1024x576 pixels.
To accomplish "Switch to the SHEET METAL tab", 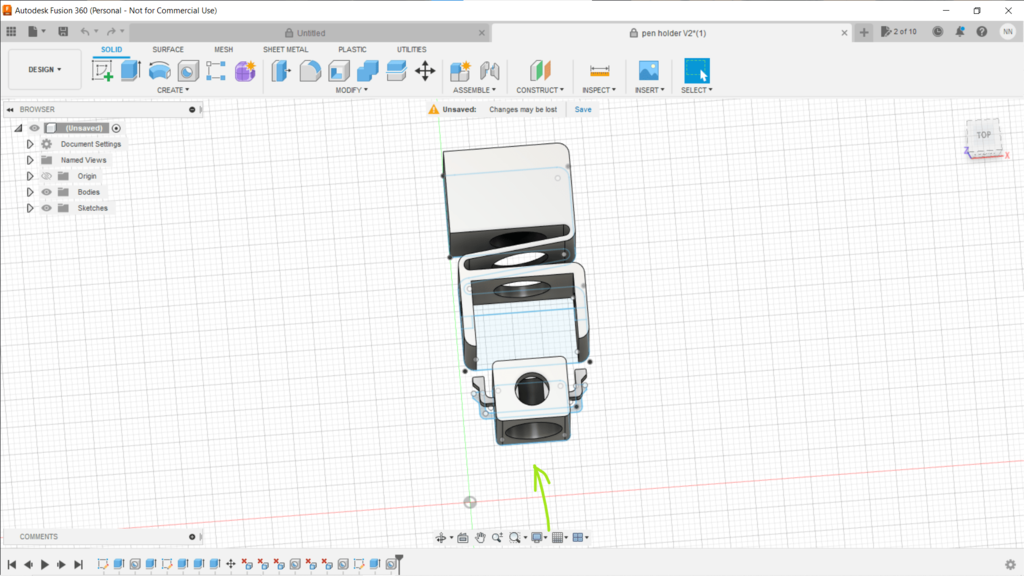I will coord(285,49).
